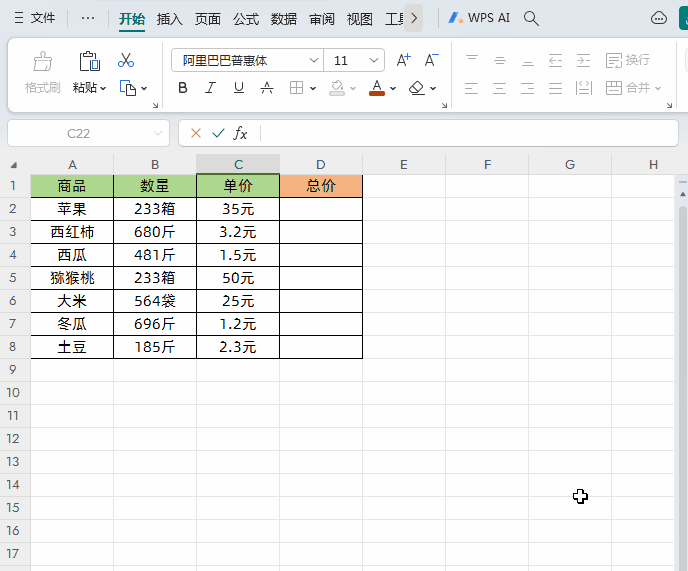This screenshot has height=571, width=688.
Task: Open alignment settings dialog launcher
Action: tap(669, 105)
